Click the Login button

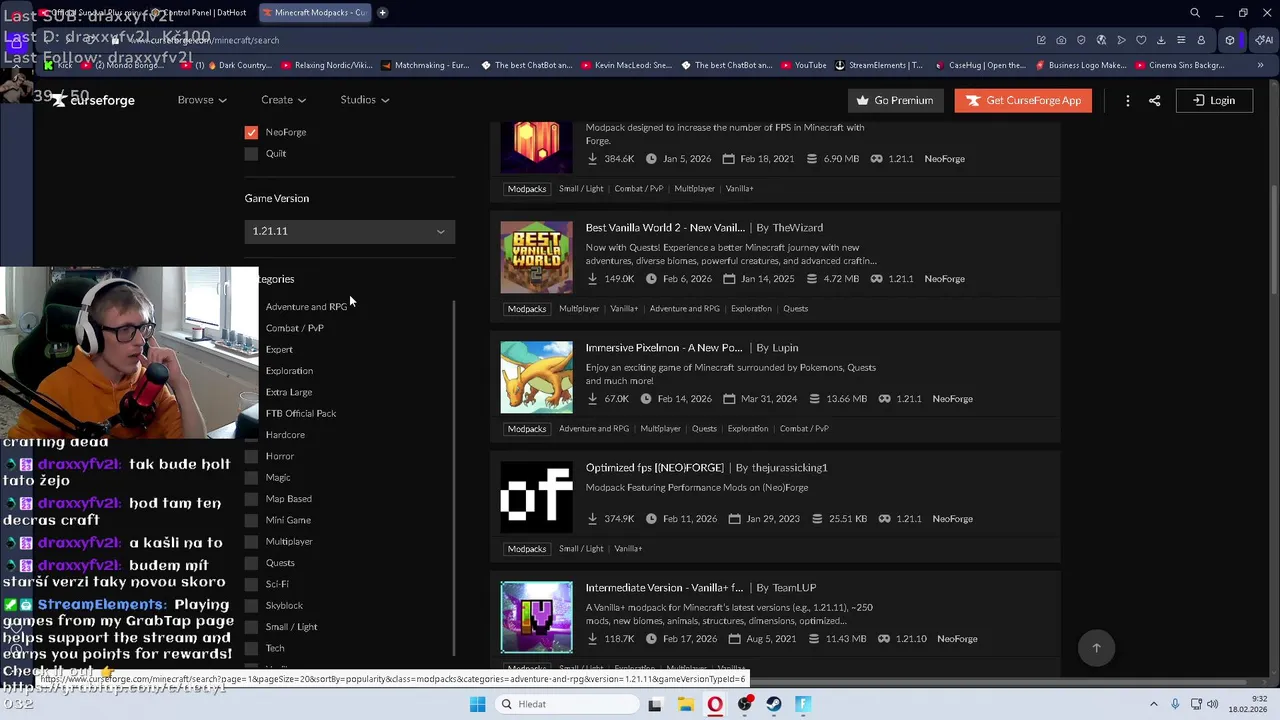click(x=1213, y=100)
